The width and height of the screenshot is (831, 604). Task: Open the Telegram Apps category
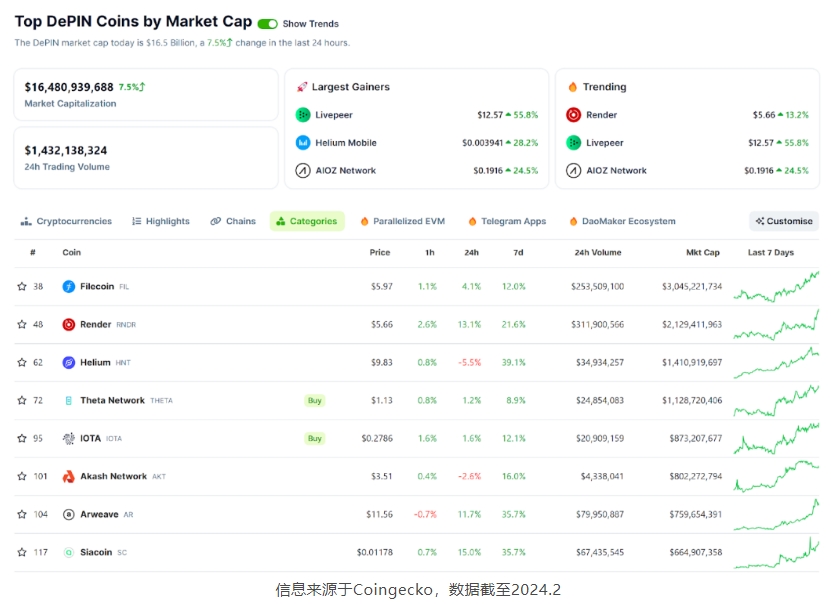click(x=507, y=221)
